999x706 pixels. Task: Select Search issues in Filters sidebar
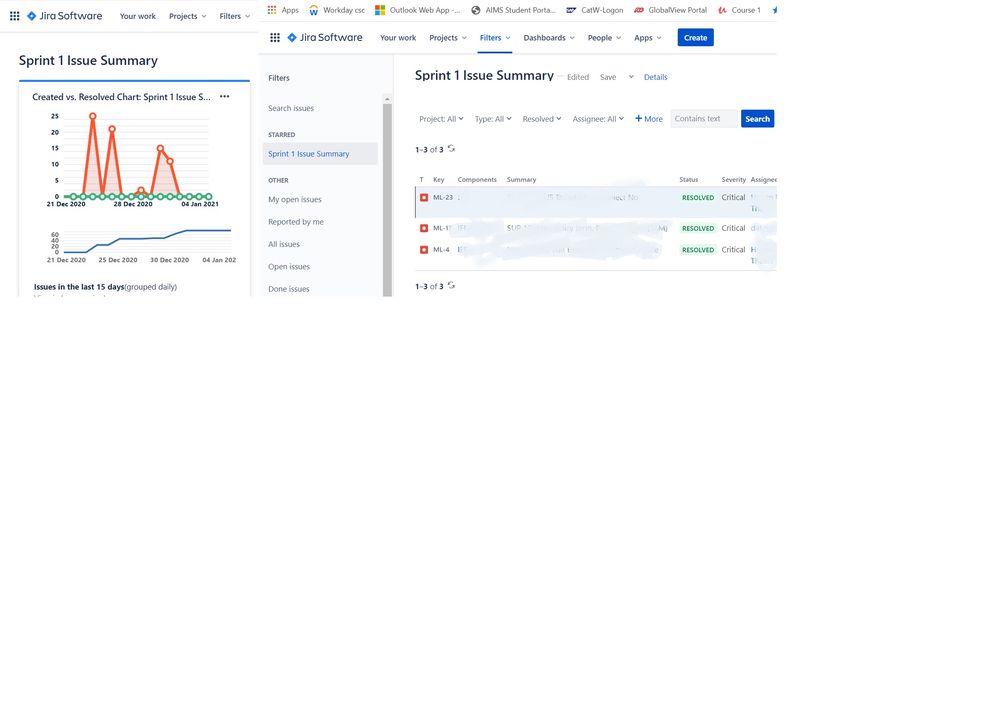[x=291, y=108]
